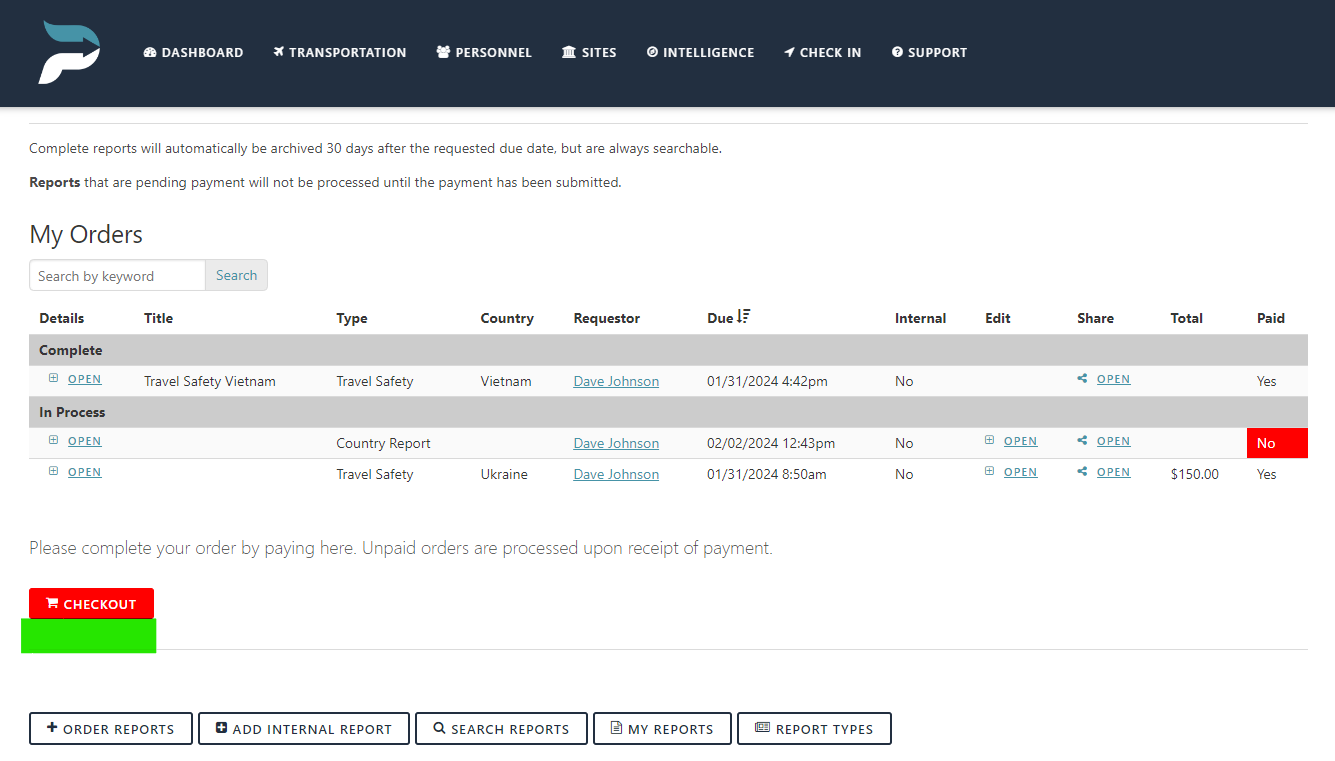Image resolution: width=1335 pixels, height=761 pixels.
Task: Open the Intelligence menu
Action: [700, 52]
